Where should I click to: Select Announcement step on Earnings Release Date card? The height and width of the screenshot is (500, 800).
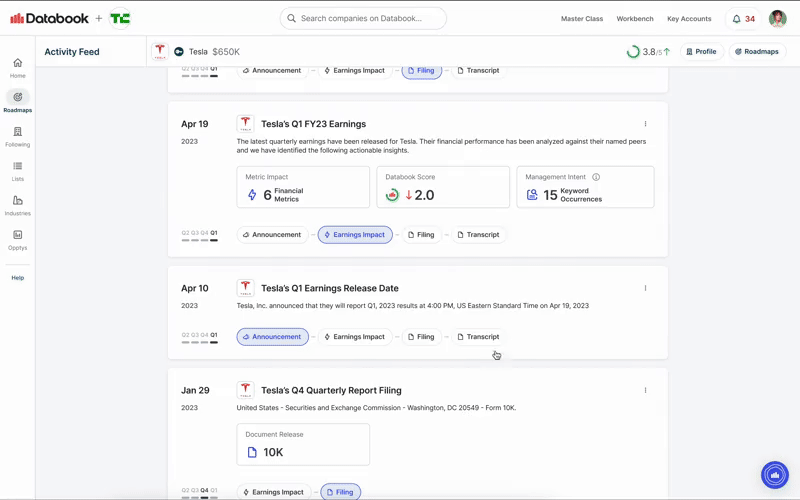click(272, 337)
